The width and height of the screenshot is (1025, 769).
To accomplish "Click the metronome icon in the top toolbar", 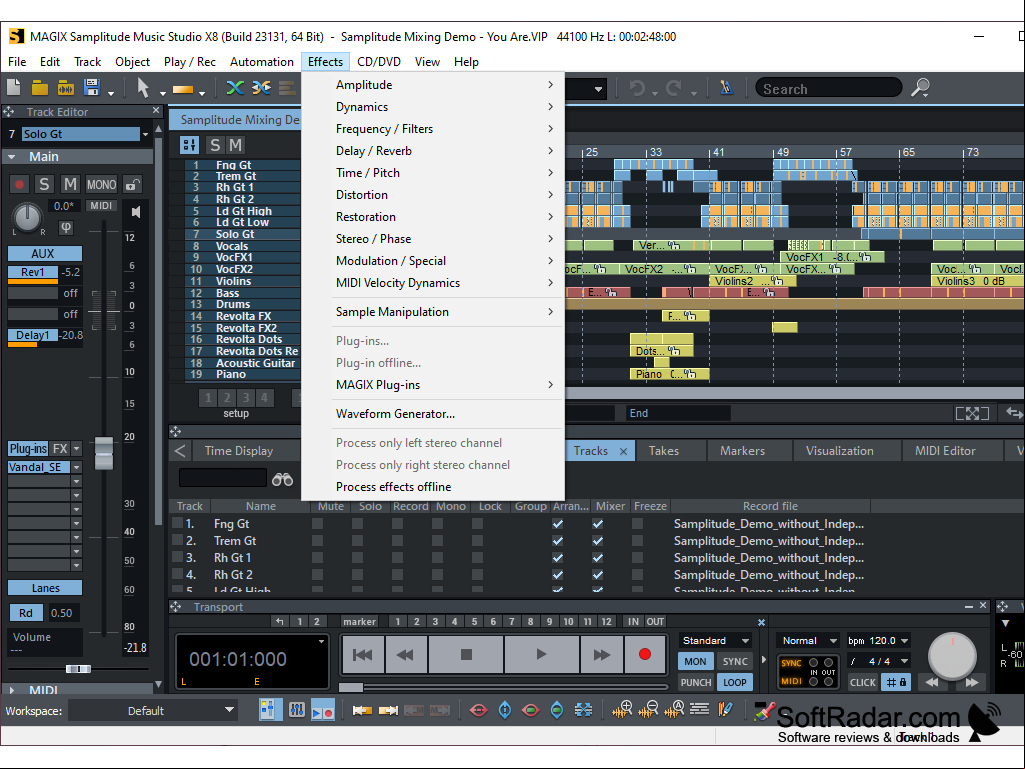I will (x=726, y=88).
